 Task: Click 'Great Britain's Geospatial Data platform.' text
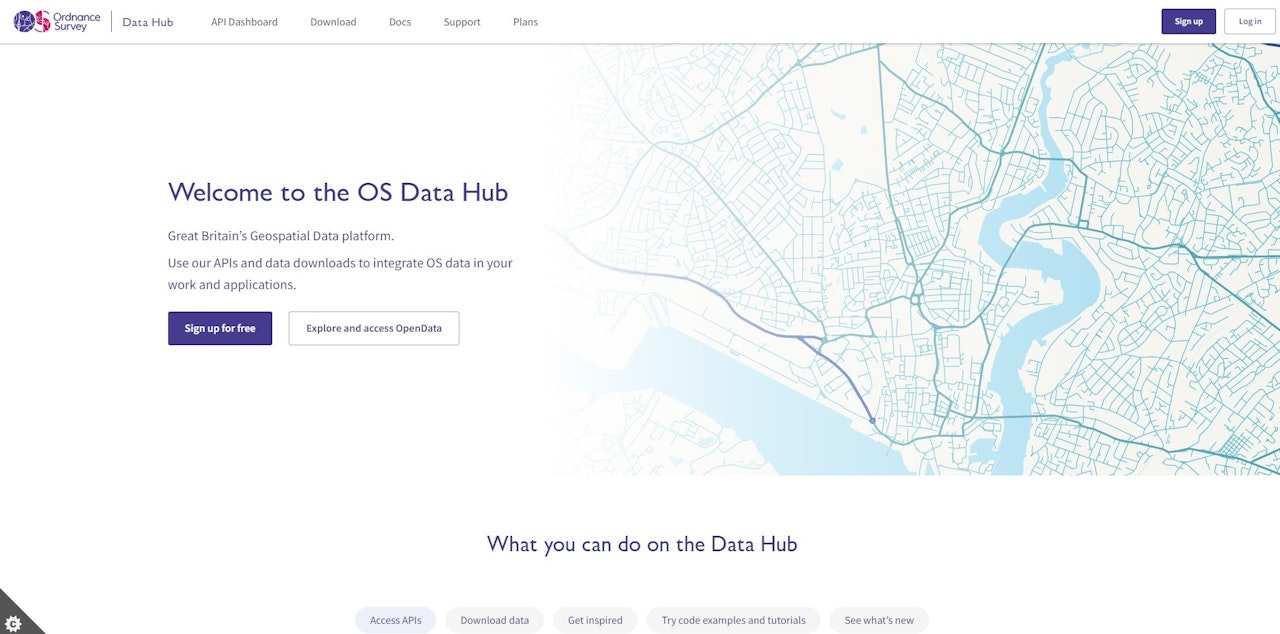tap(281, 236)
